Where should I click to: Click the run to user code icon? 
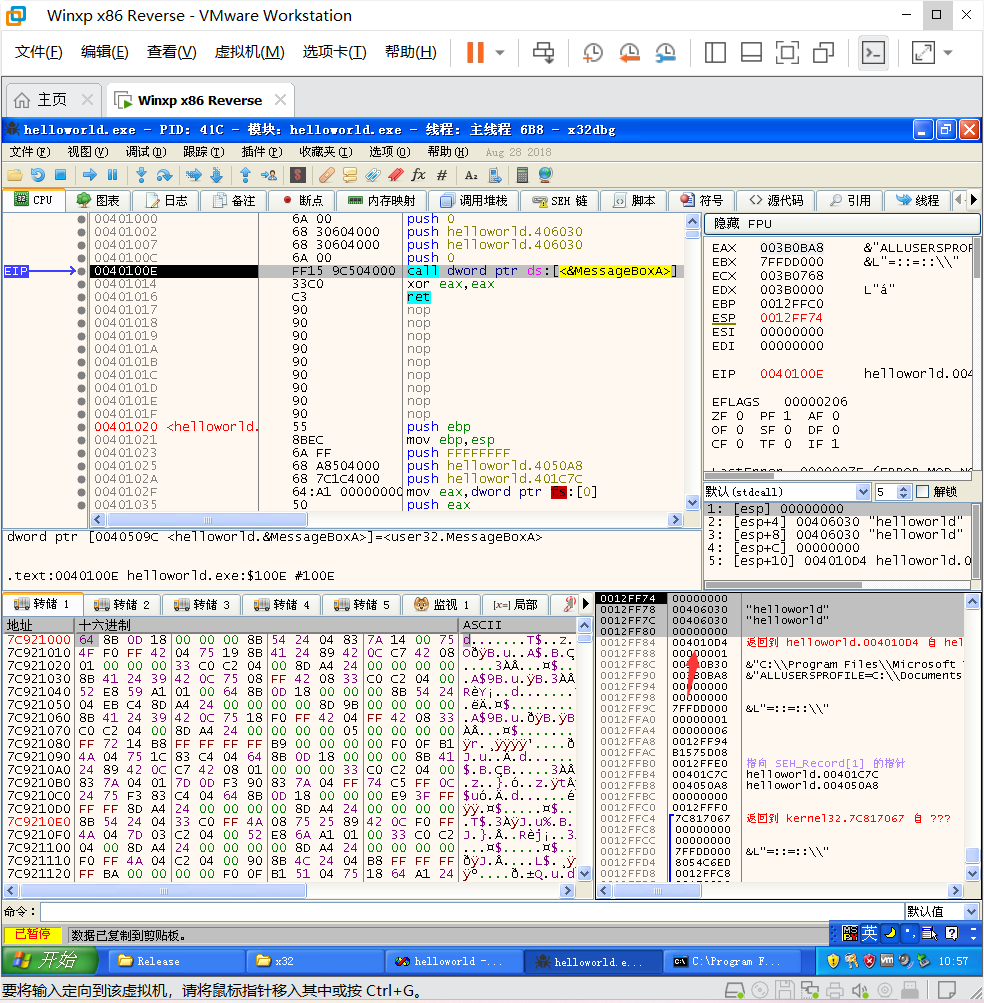click(x=269, y=175)
